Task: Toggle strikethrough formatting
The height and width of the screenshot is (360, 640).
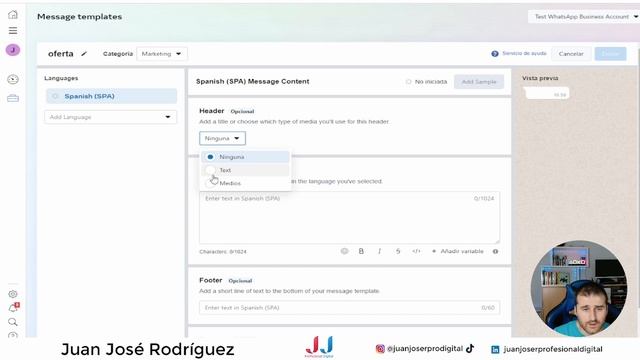Action: pos(398,251)
